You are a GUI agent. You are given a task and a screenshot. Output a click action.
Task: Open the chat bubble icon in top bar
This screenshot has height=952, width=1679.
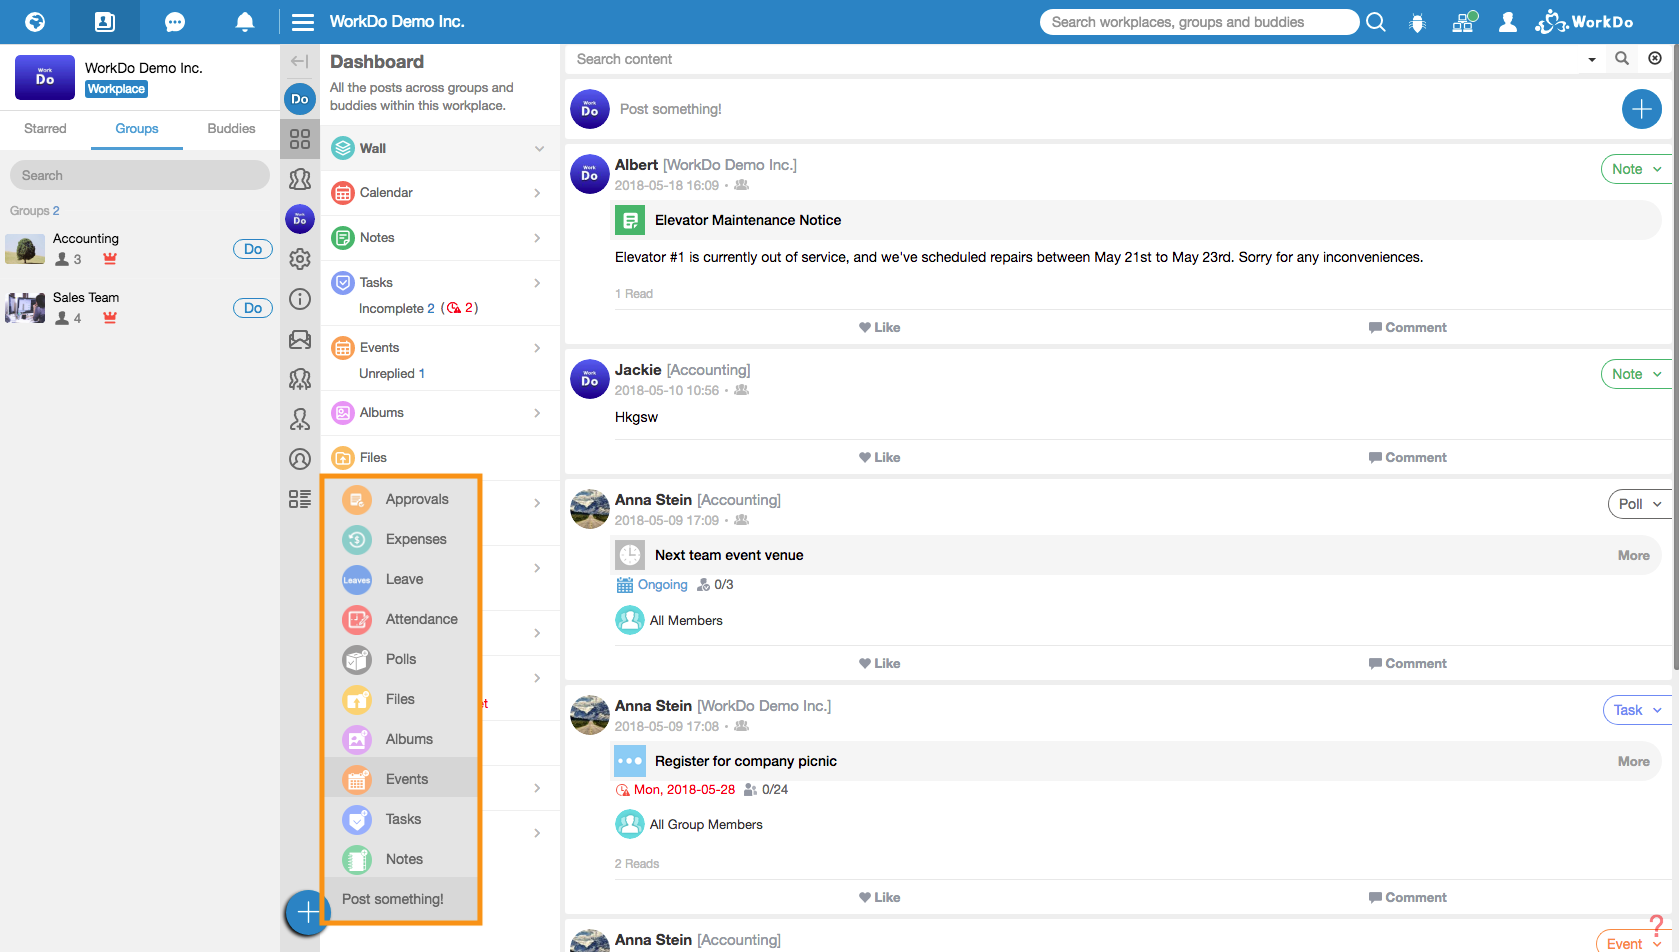point(175,21)
